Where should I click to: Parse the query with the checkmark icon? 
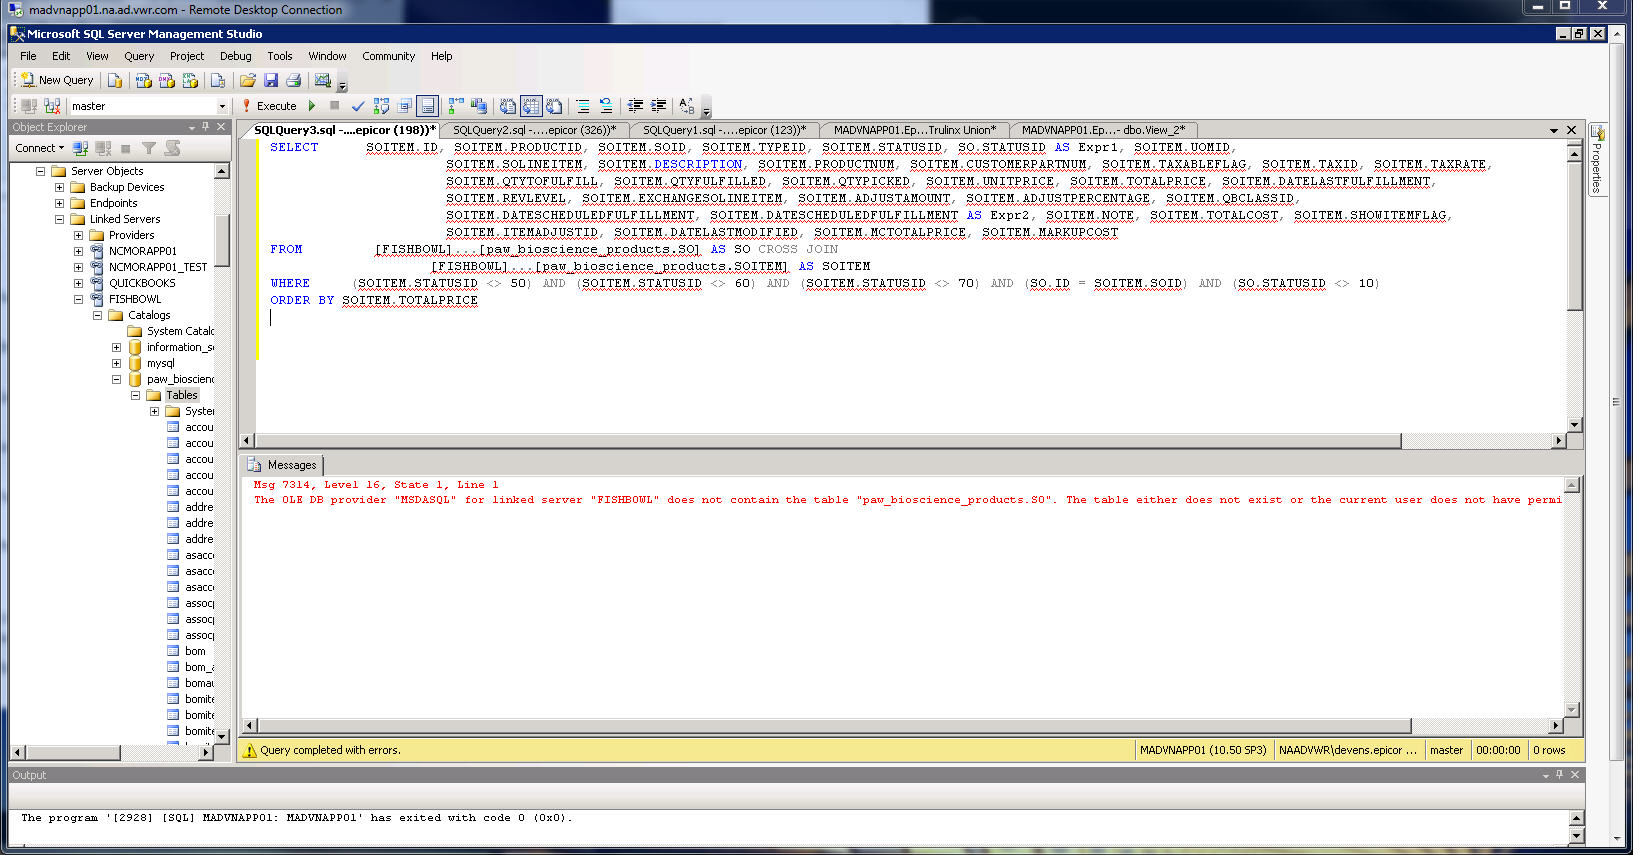358,106
